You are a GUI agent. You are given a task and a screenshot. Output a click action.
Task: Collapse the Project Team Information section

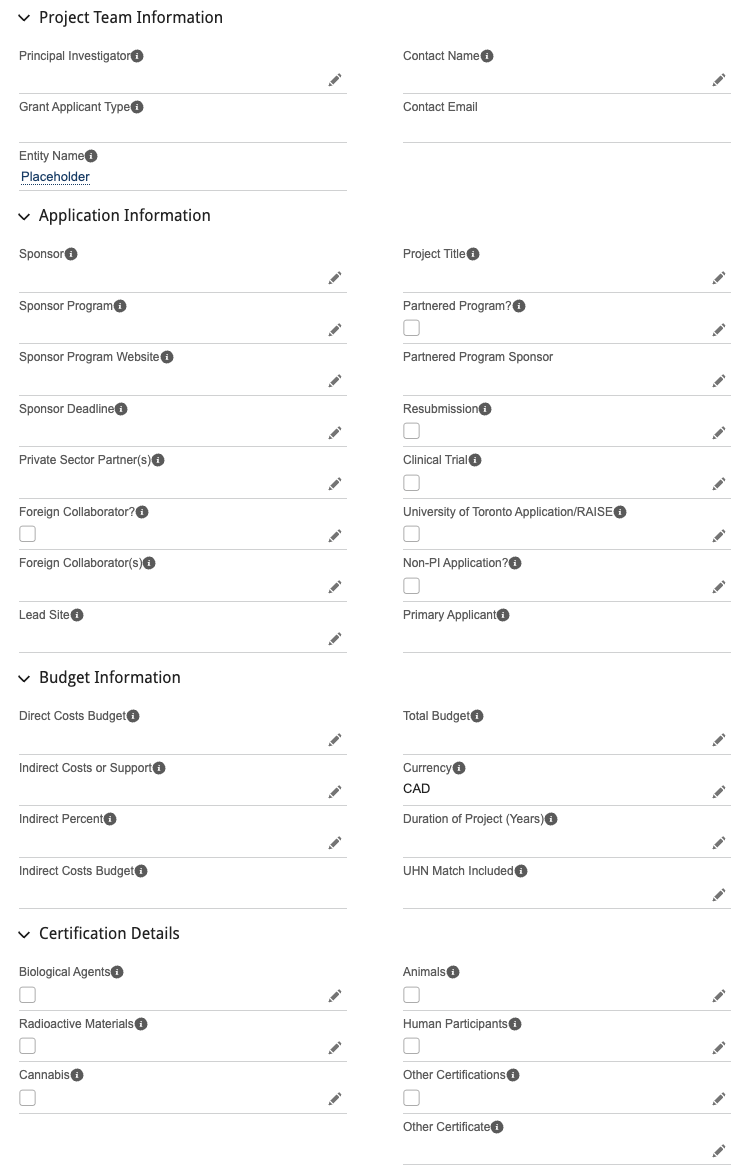pos(24,18)
